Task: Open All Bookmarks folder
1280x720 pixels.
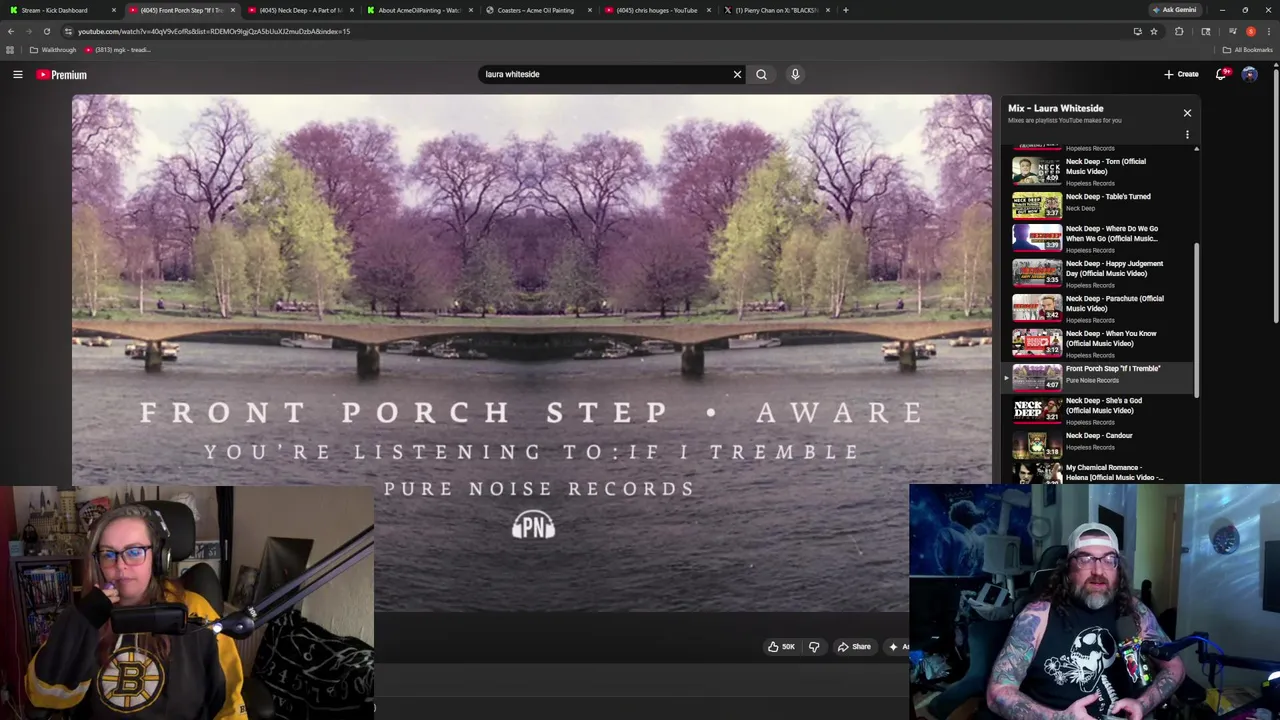Action: point(1249,50)
